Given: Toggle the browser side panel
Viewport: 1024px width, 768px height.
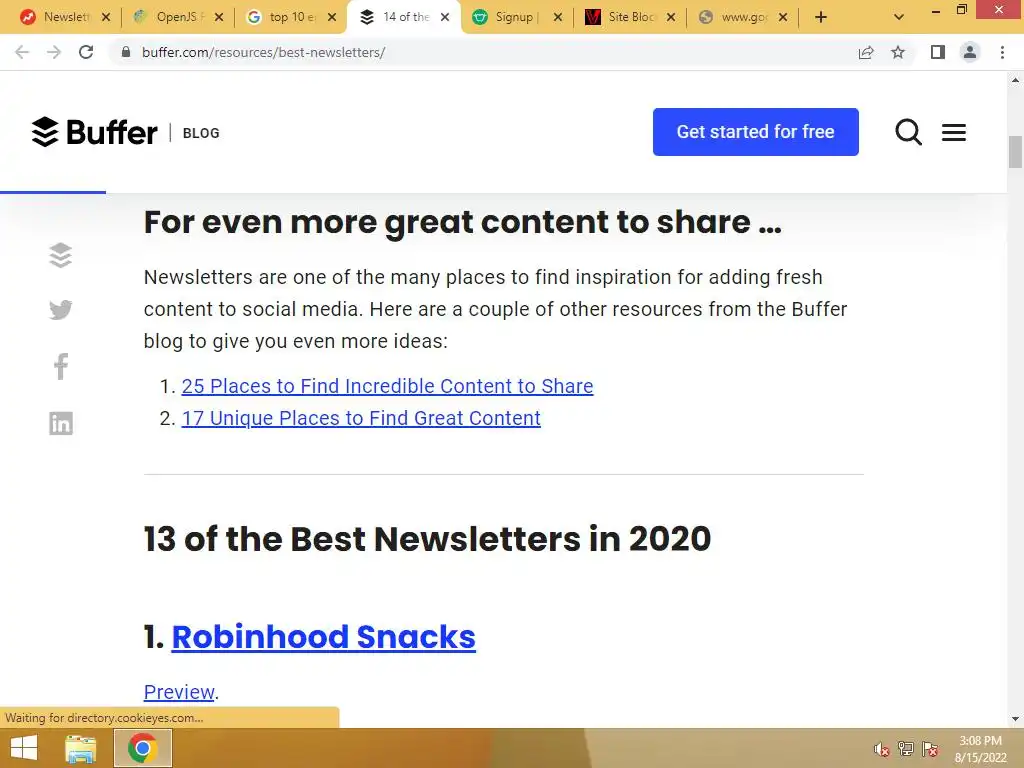Looking at the screenshot, I should tap(938, 52).
